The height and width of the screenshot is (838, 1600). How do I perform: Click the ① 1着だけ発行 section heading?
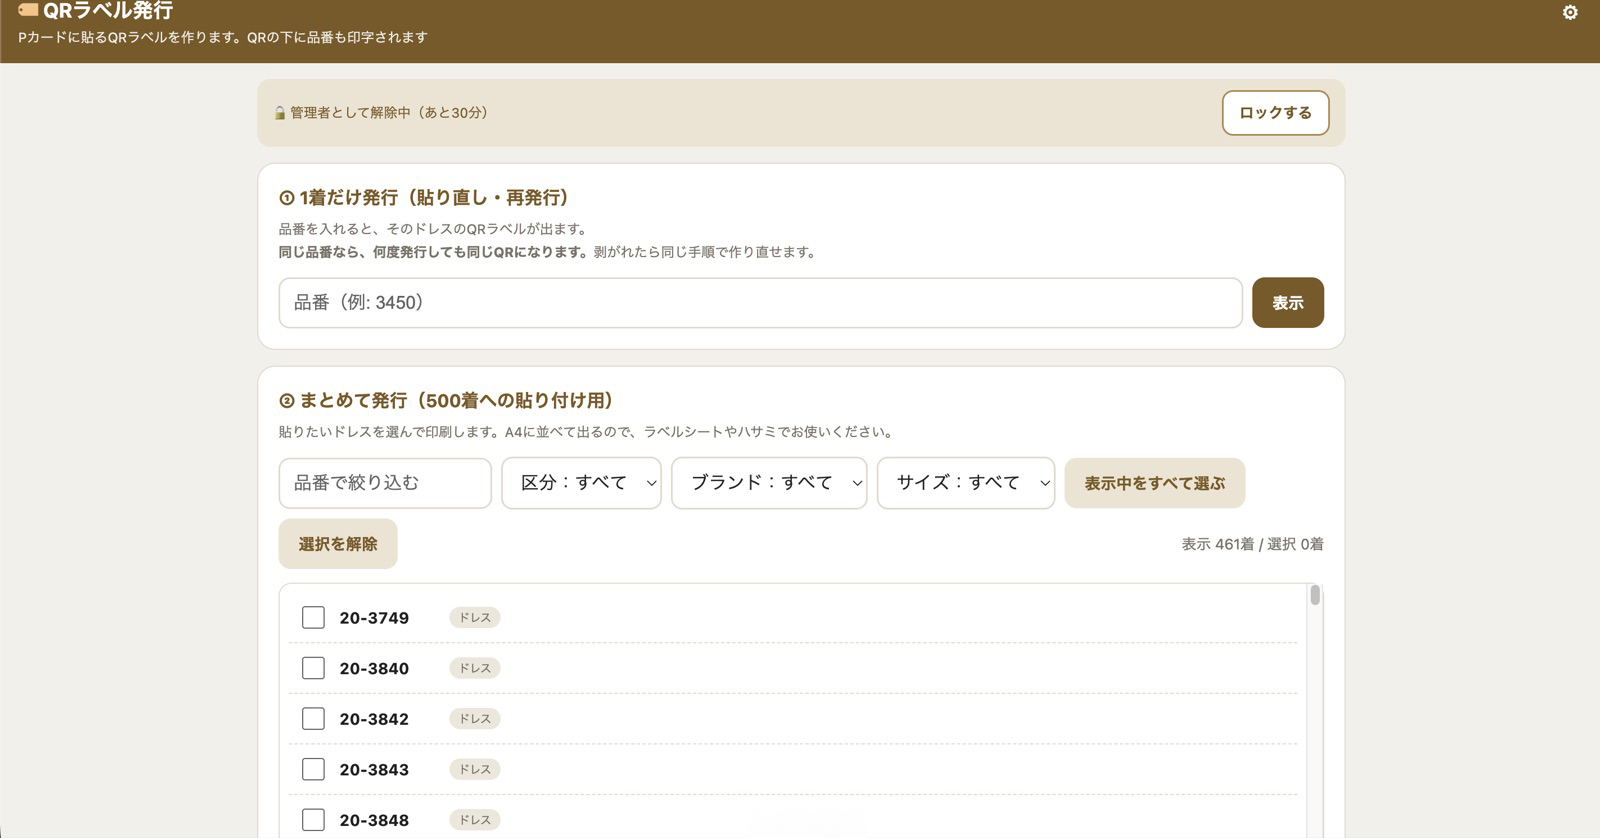pyautogui.click(x=424, y=198)
